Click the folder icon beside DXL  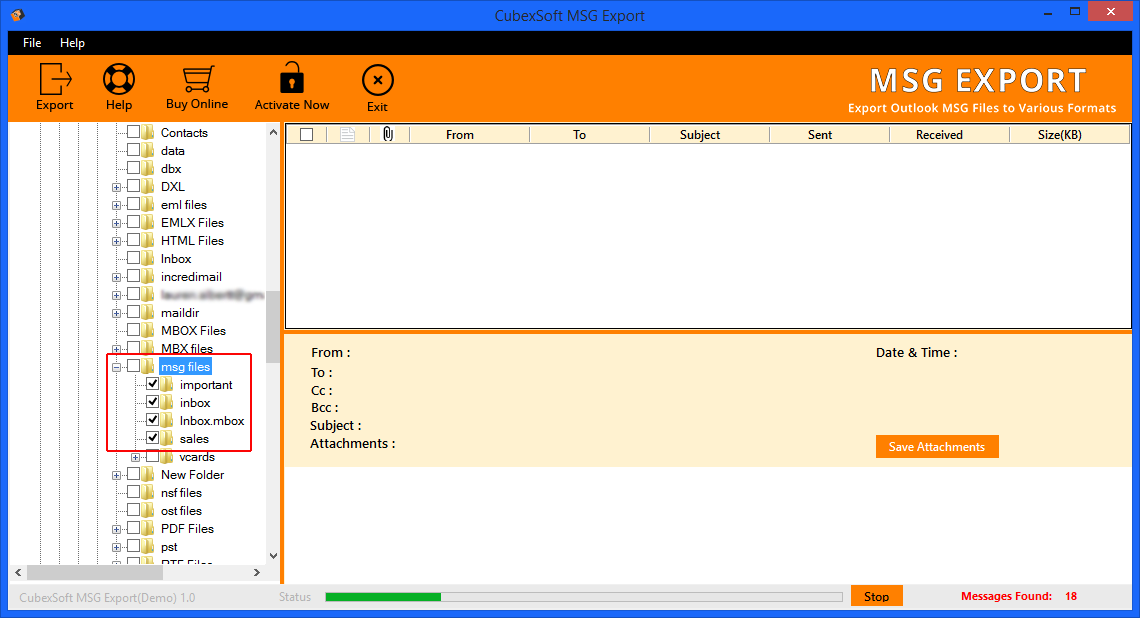[x=148, y=186]
